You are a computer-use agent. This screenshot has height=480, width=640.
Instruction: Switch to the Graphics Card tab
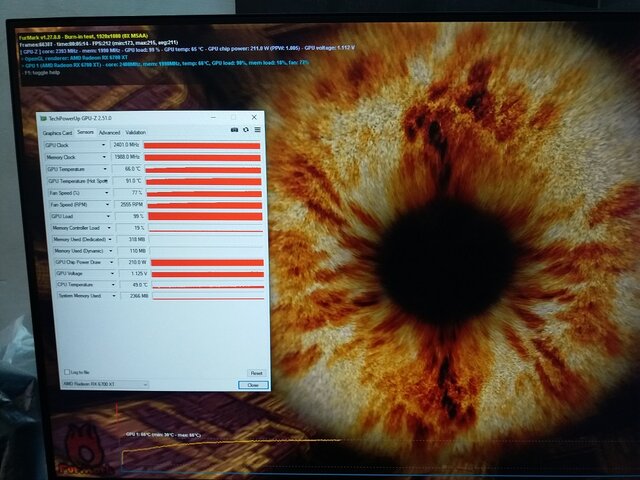coord(57,132)
